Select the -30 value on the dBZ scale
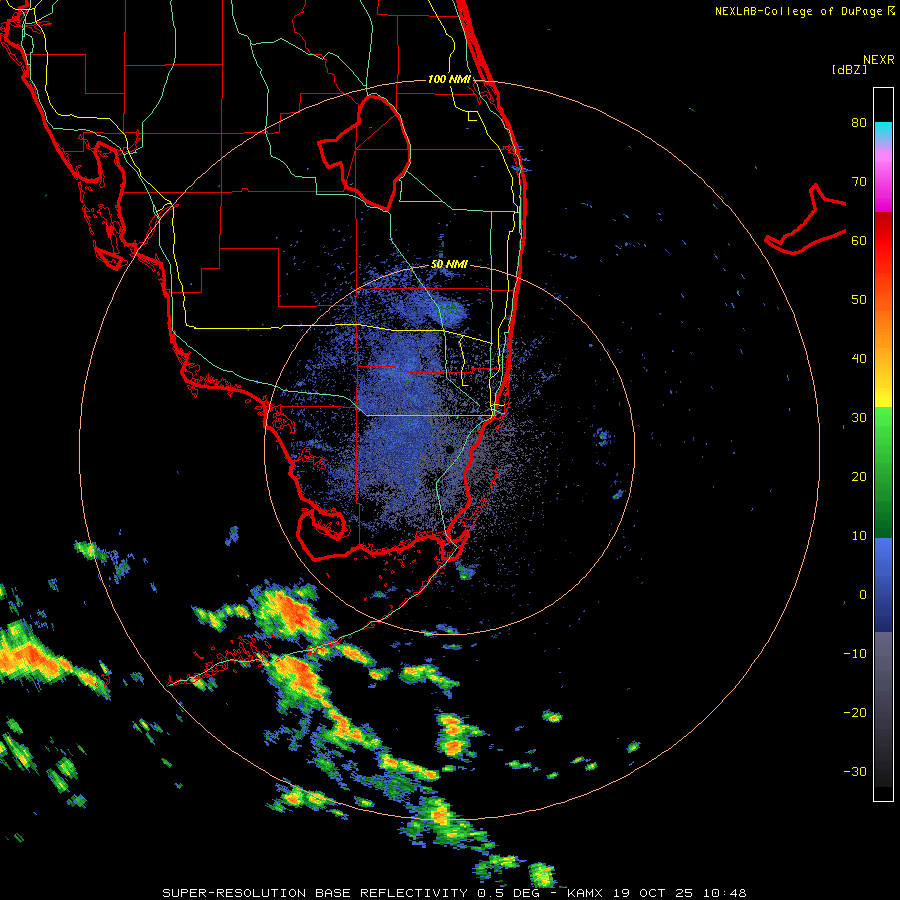Screen dimensions: 900x900 [x=855, y=772]
